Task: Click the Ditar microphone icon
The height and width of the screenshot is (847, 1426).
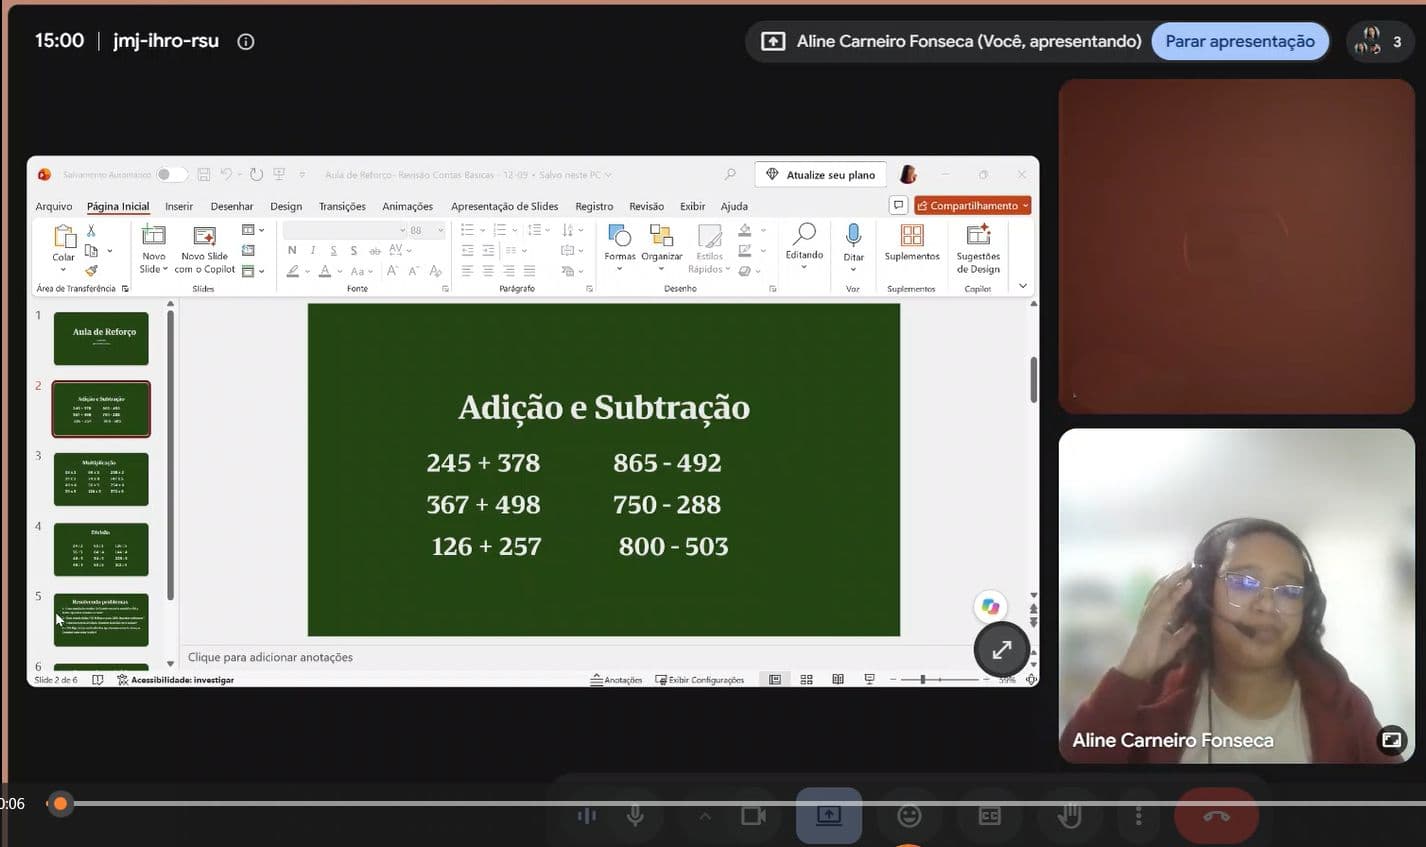Action: [853, 236]
